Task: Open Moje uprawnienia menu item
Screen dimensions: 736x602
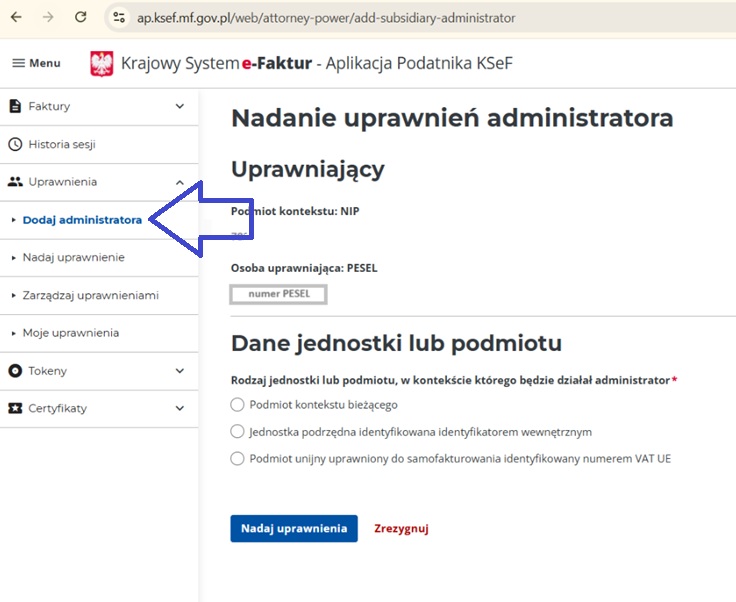Action: (70, 333)
